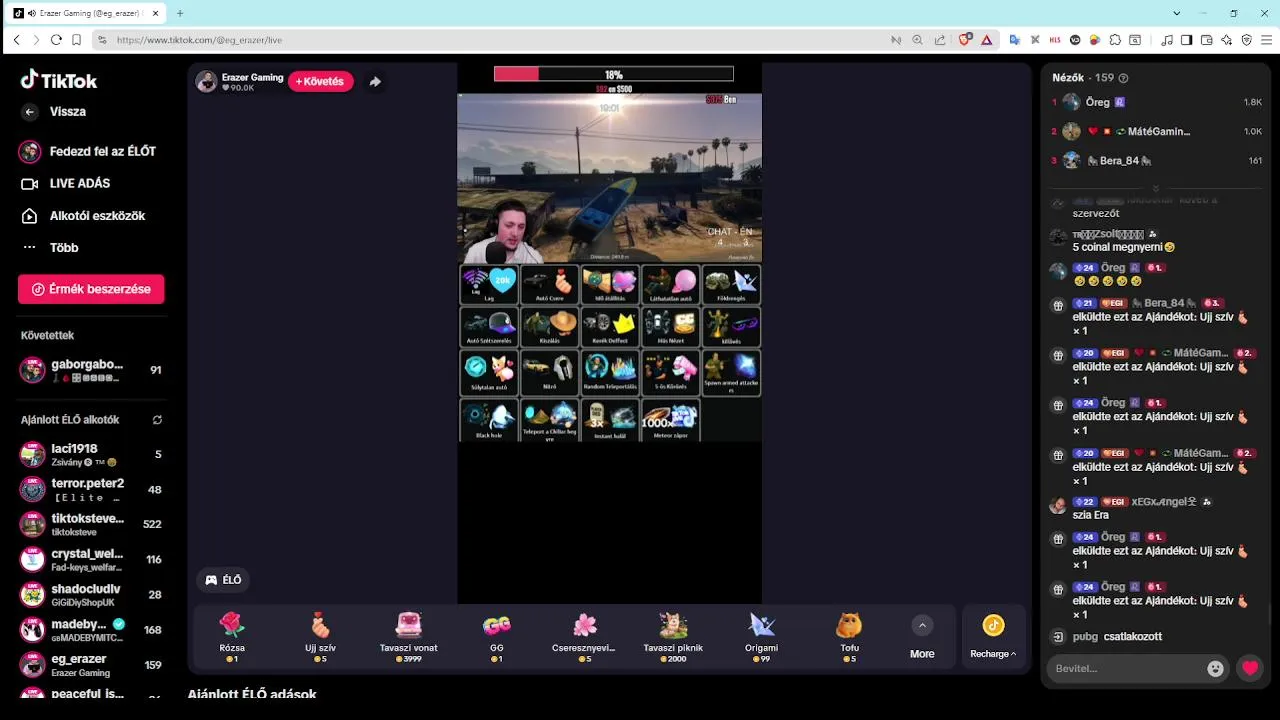Open the Brave VPN shield icon
Screen dimensions: 1280x720
pyautogui.click(x=1246, y=40)
